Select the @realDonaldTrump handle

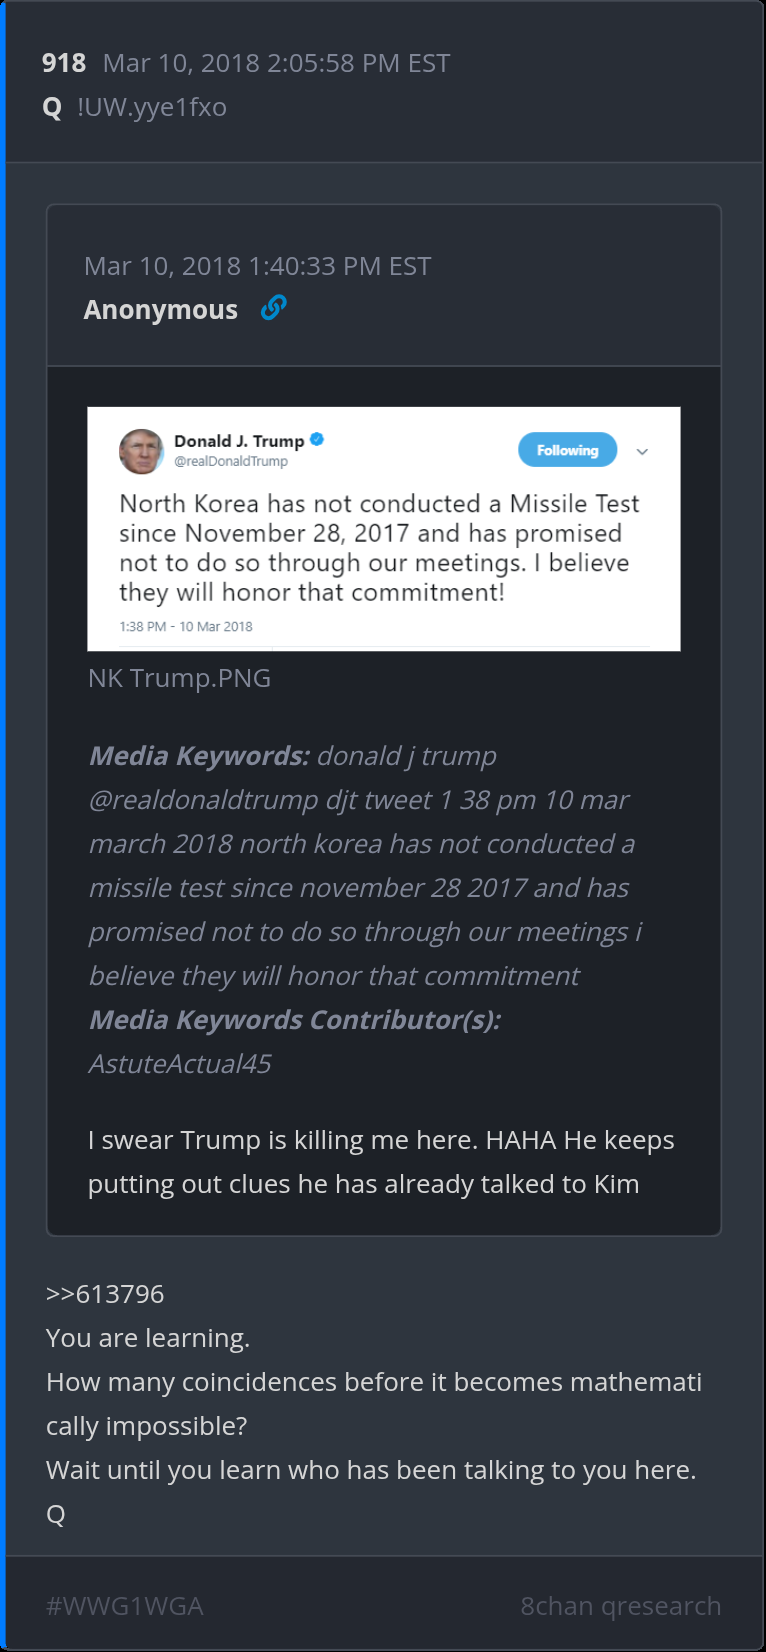pyautogui.click(x=231, y=461)
